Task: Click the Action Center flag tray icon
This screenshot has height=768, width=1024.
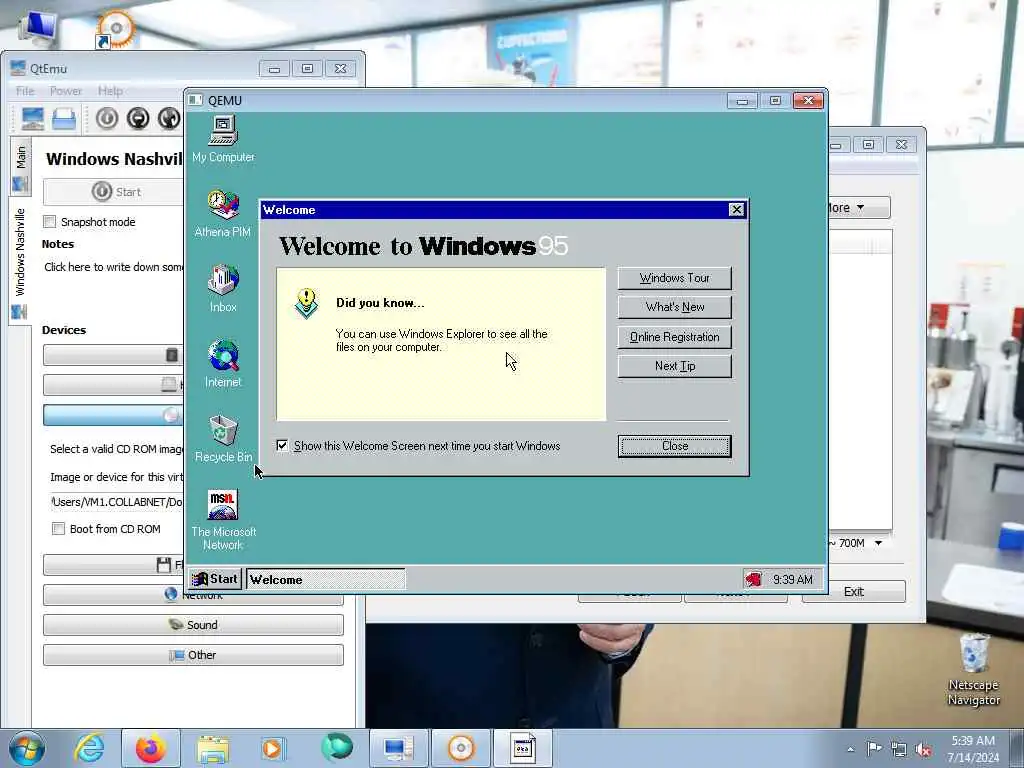Action: point(874,749)
